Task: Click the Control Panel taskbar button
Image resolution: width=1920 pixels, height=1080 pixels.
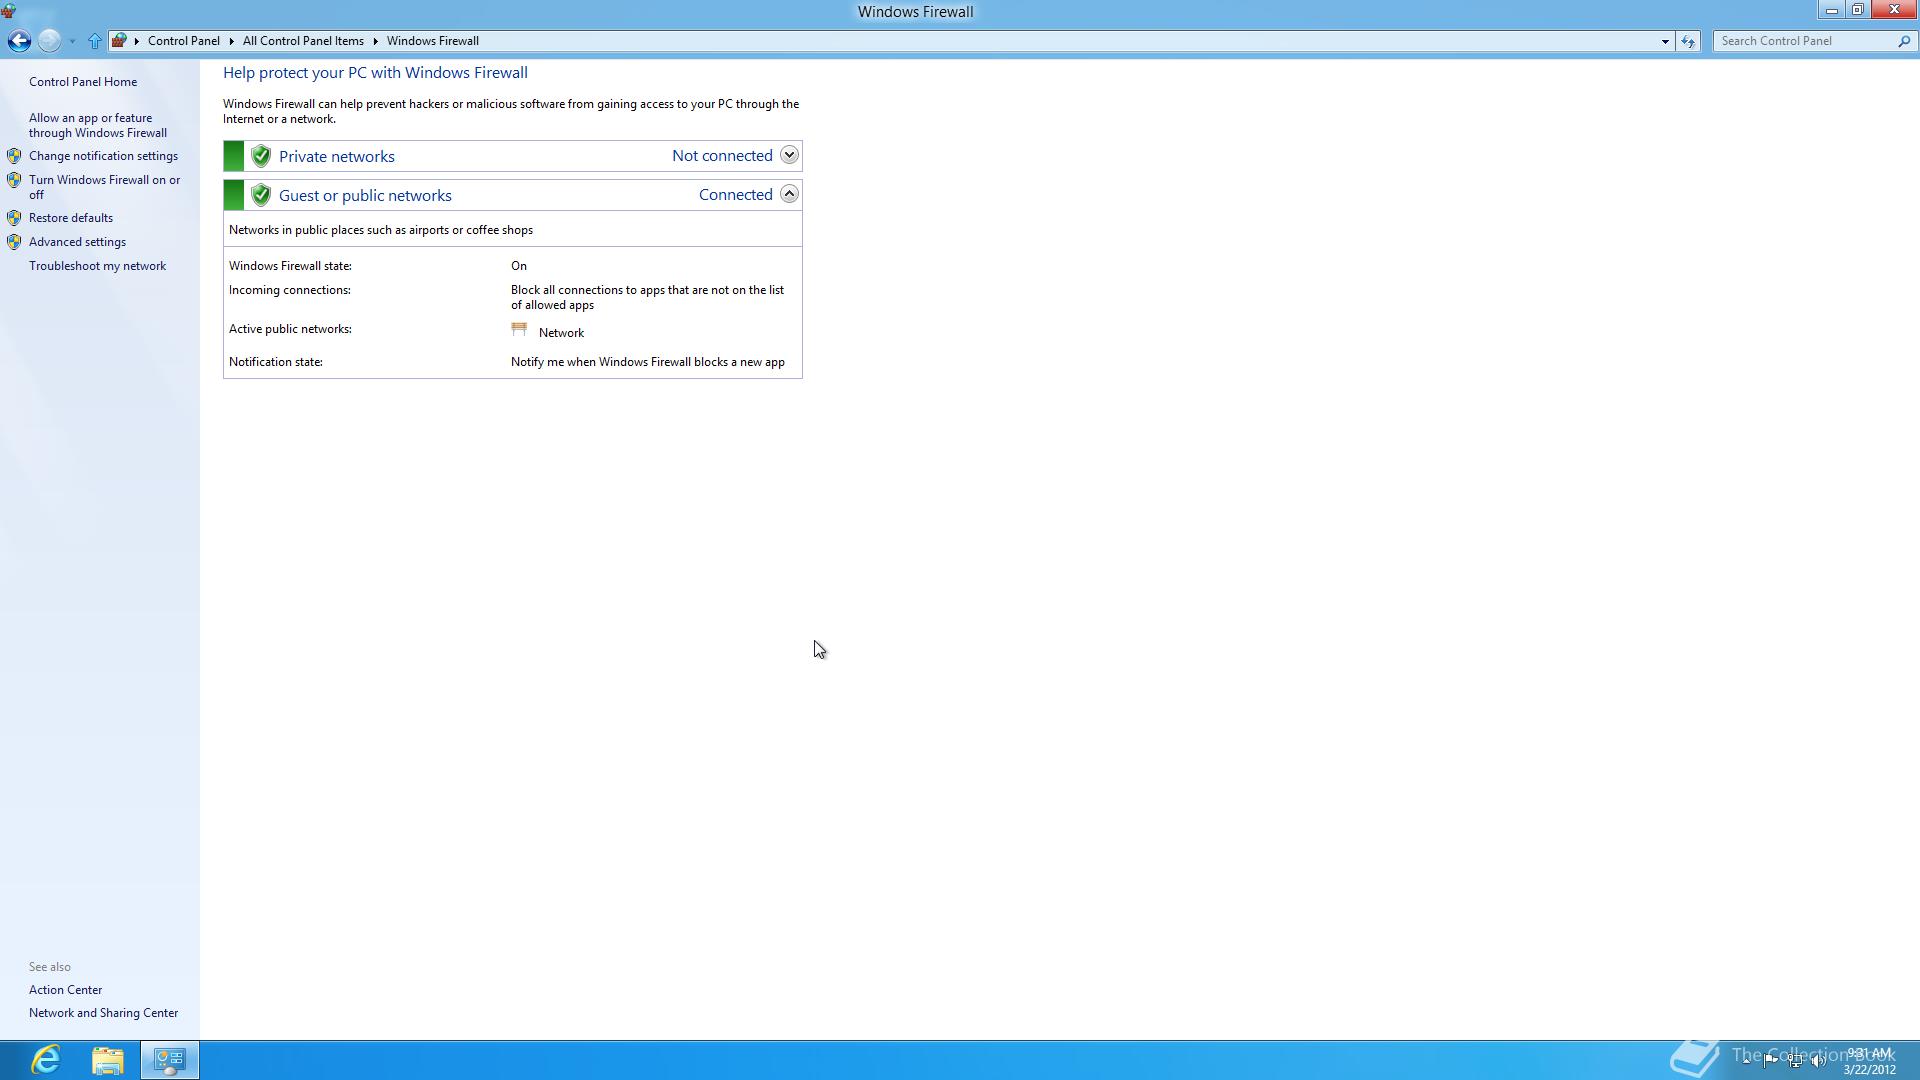Action: (169, 1059)
